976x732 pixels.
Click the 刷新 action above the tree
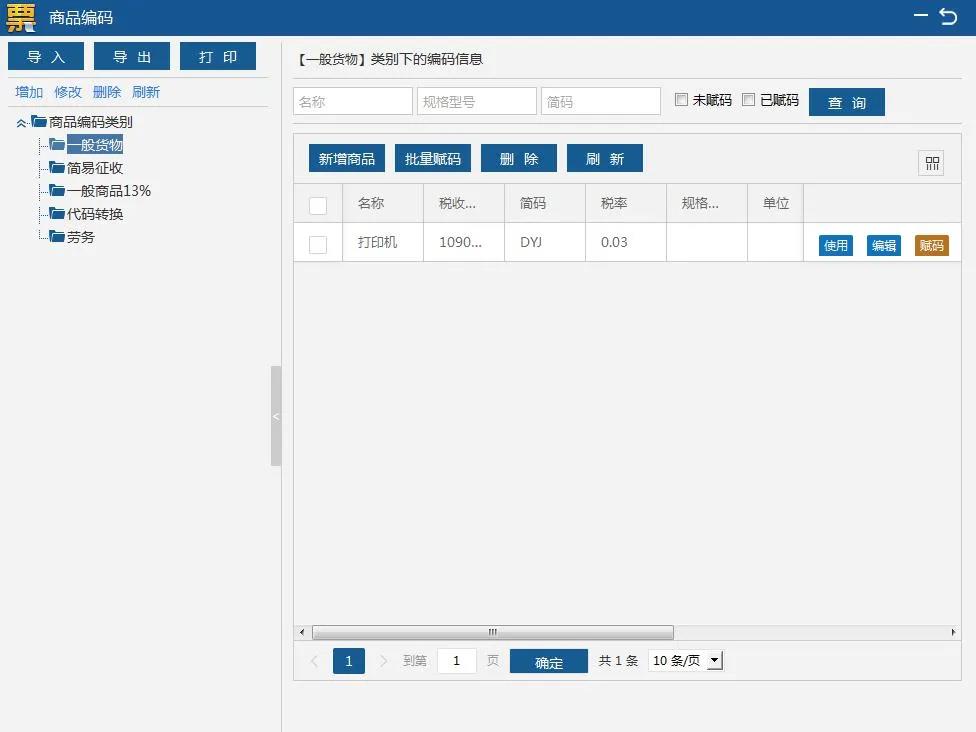point(146,91)
